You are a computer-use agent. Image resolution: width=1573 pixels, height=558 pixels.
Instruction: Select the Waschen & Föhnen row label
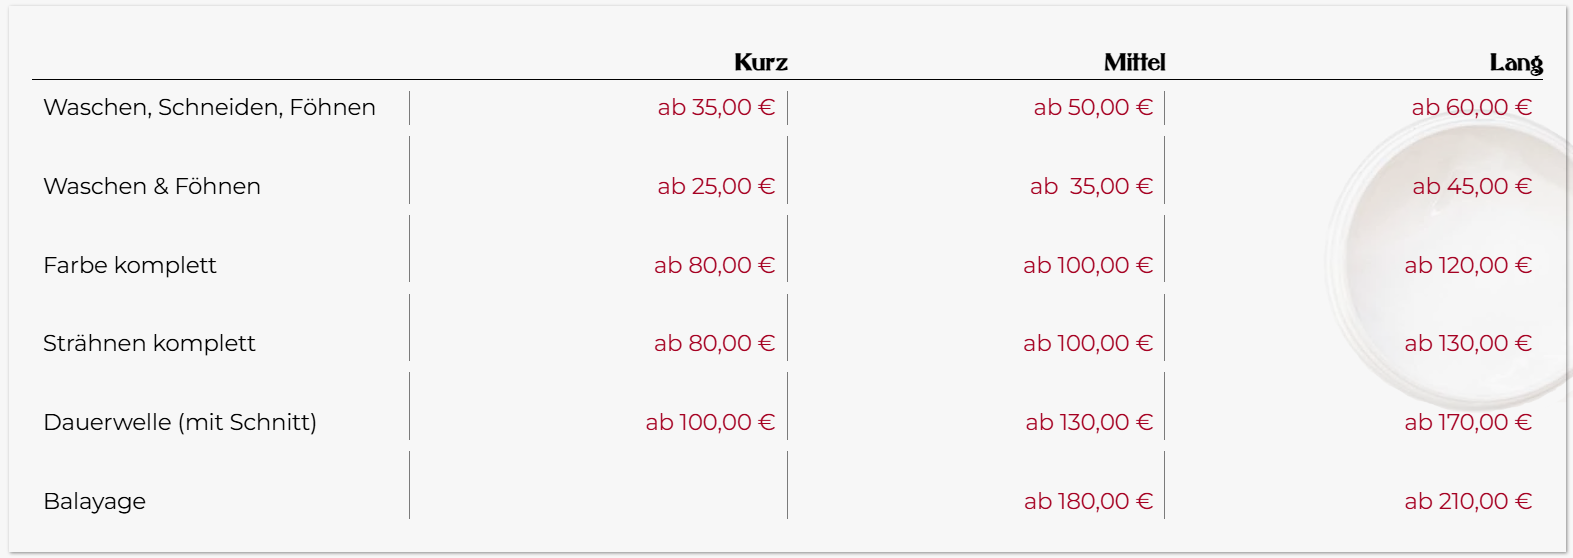(152, 186)
